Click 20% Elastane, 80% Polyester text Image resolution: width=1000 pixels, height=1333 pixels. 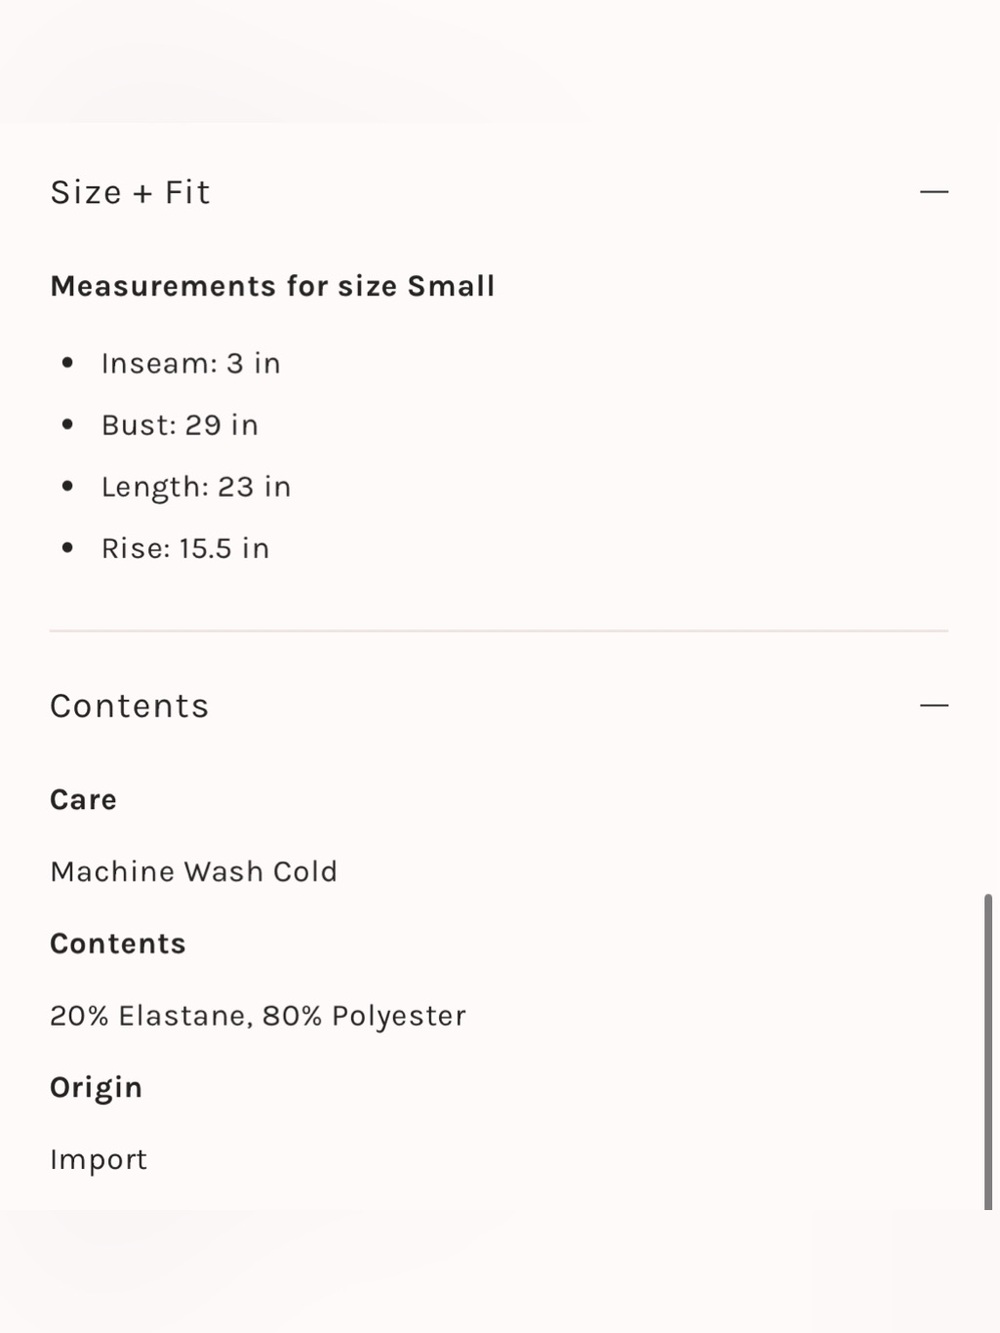click(258, 1016)
